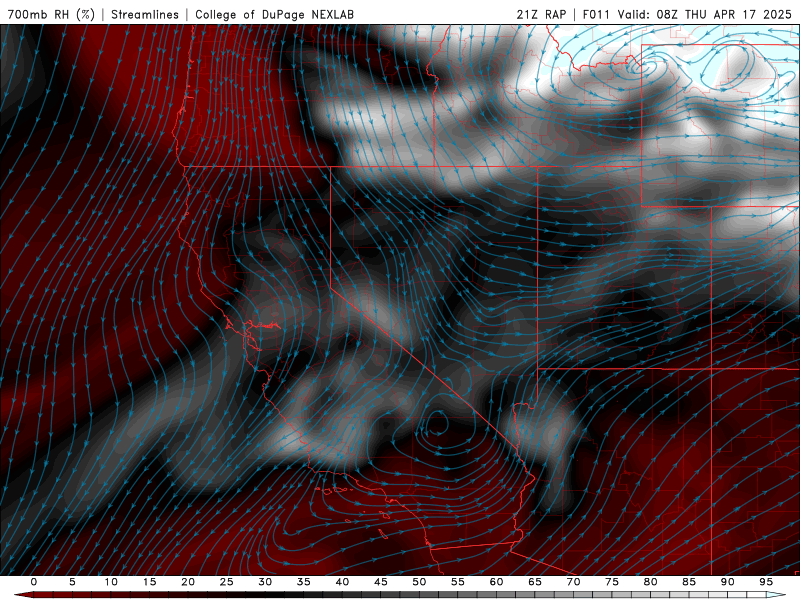
Task: Click the "College of DuPage NEXLAB" text
Action: [x=274, y=14]
